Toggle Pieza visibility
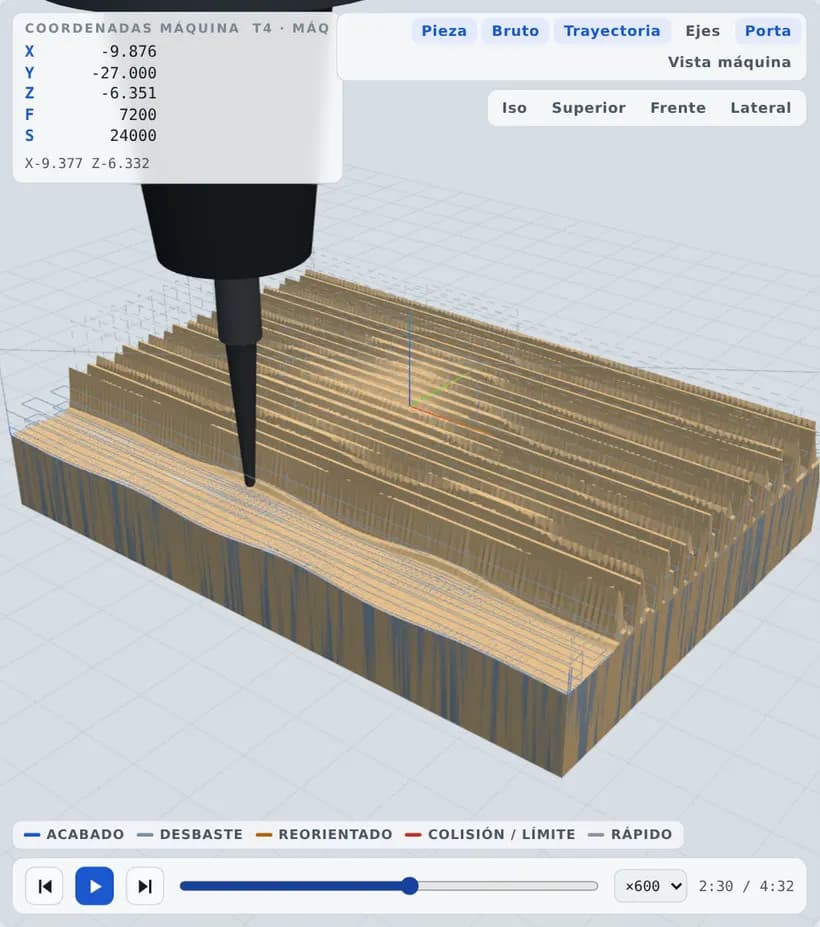820x927 pixels. coord(443,31)
